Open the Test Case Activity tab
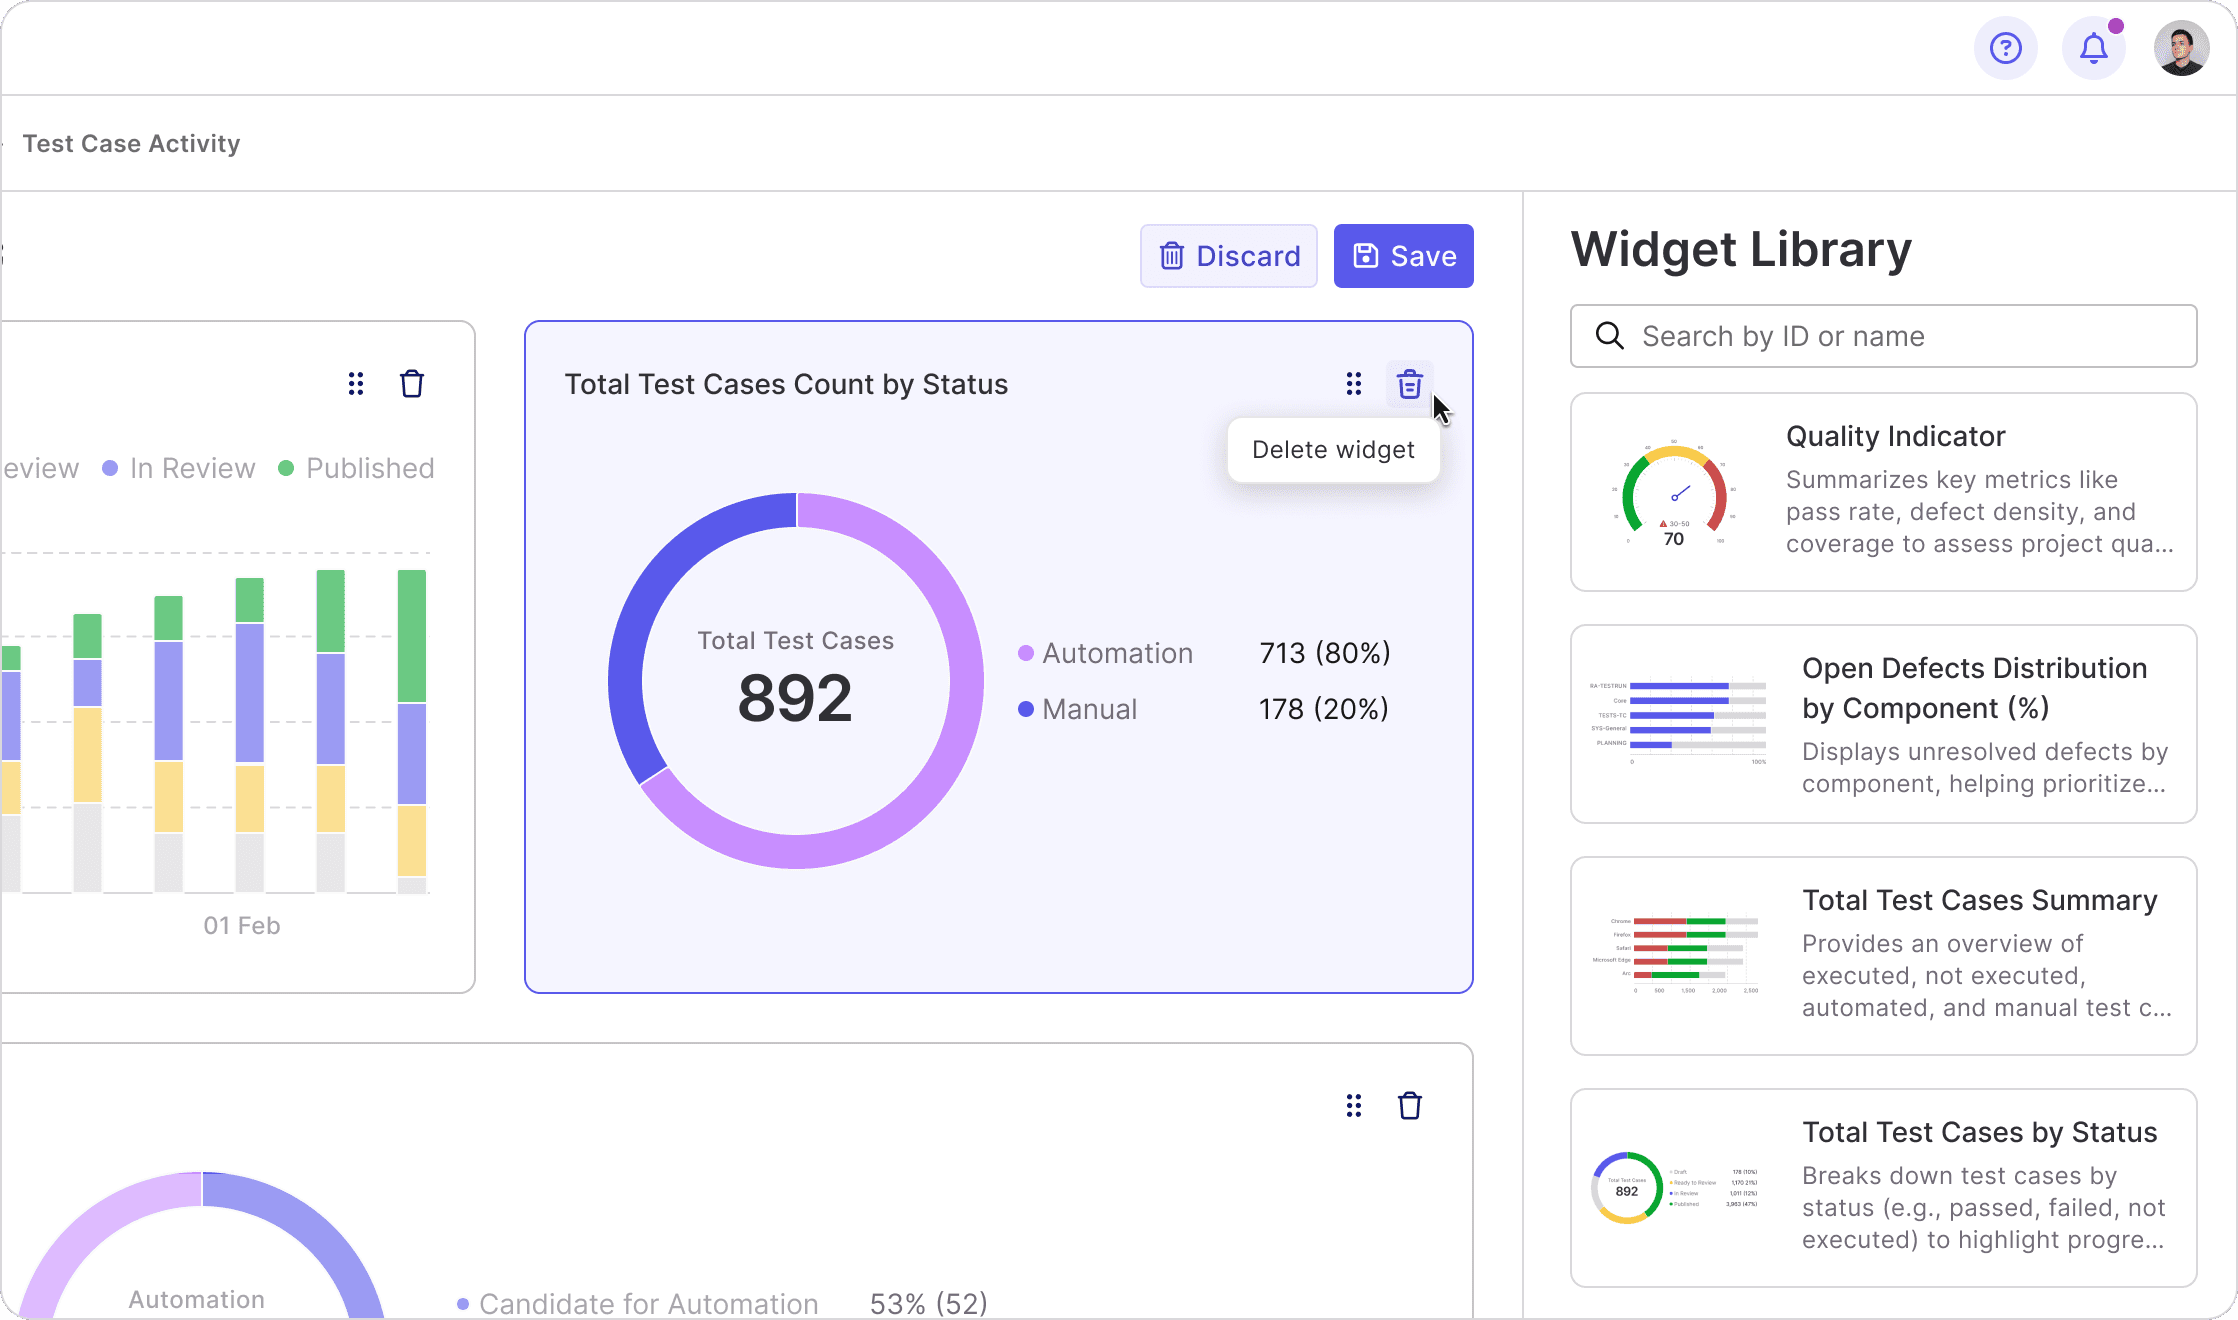The image size is (2238, 1320). click(131, 144)
